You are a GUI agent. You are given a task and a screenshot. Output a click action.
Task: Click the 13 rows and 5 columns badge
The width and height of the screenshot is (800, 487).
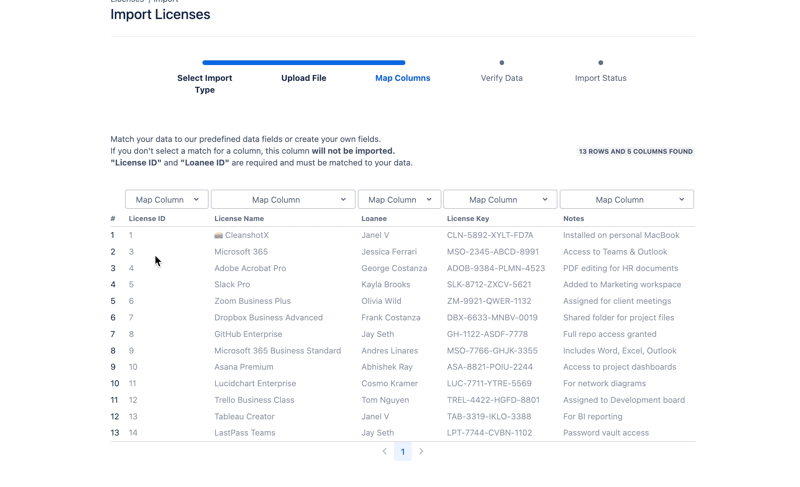tap(636, 151)
